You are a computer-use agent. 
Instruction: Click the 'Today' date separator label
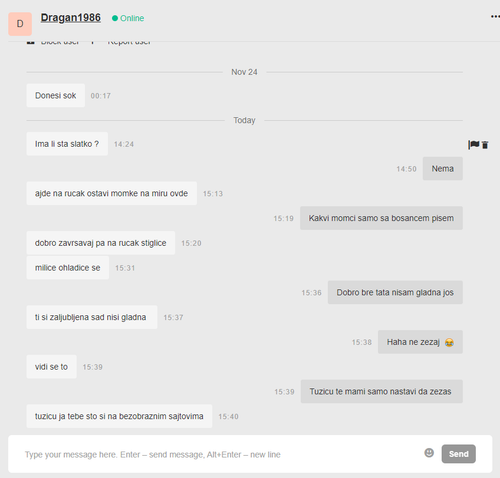coord(244,120)
